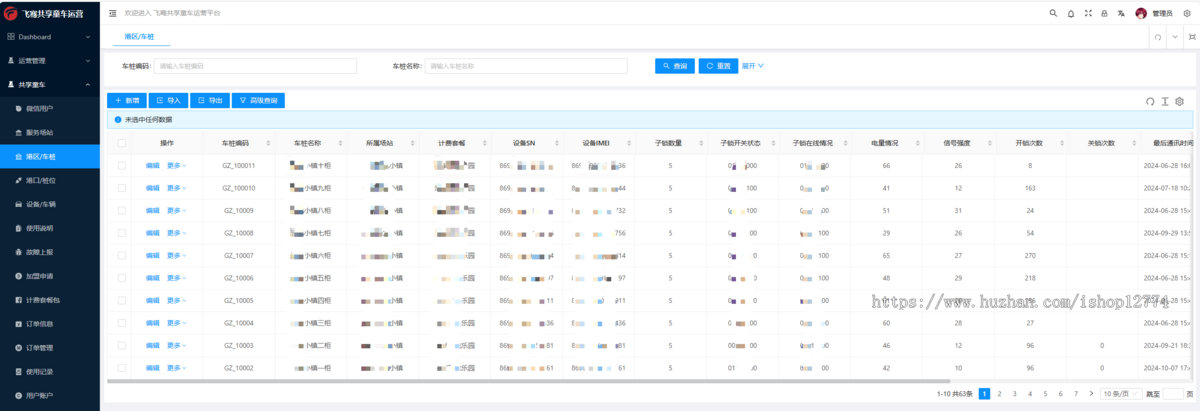The width and height of the screenshot is (1200, 411).
Task: Open 服务场站 in the sidebar
Action: tap(50, 132)
